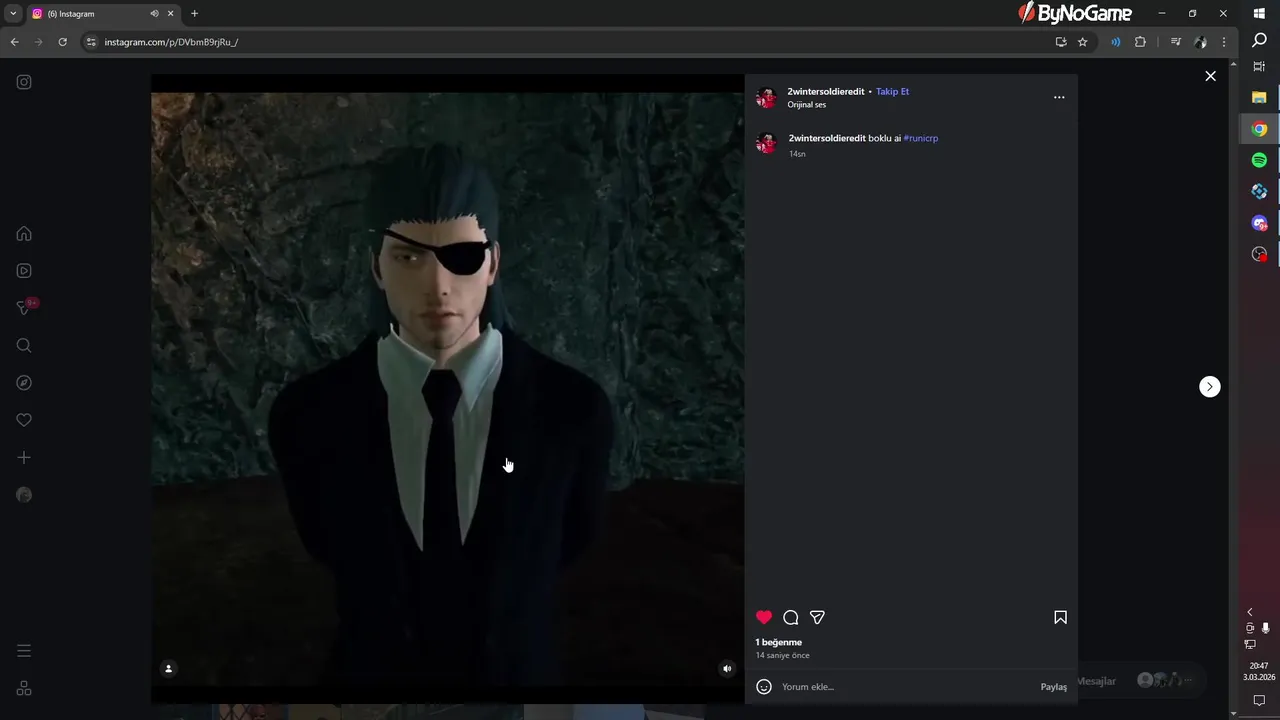Screen dimensions: 1280x720
Task: Open the Chrome Extensions puzzle icon
Action: (1140, 42)
